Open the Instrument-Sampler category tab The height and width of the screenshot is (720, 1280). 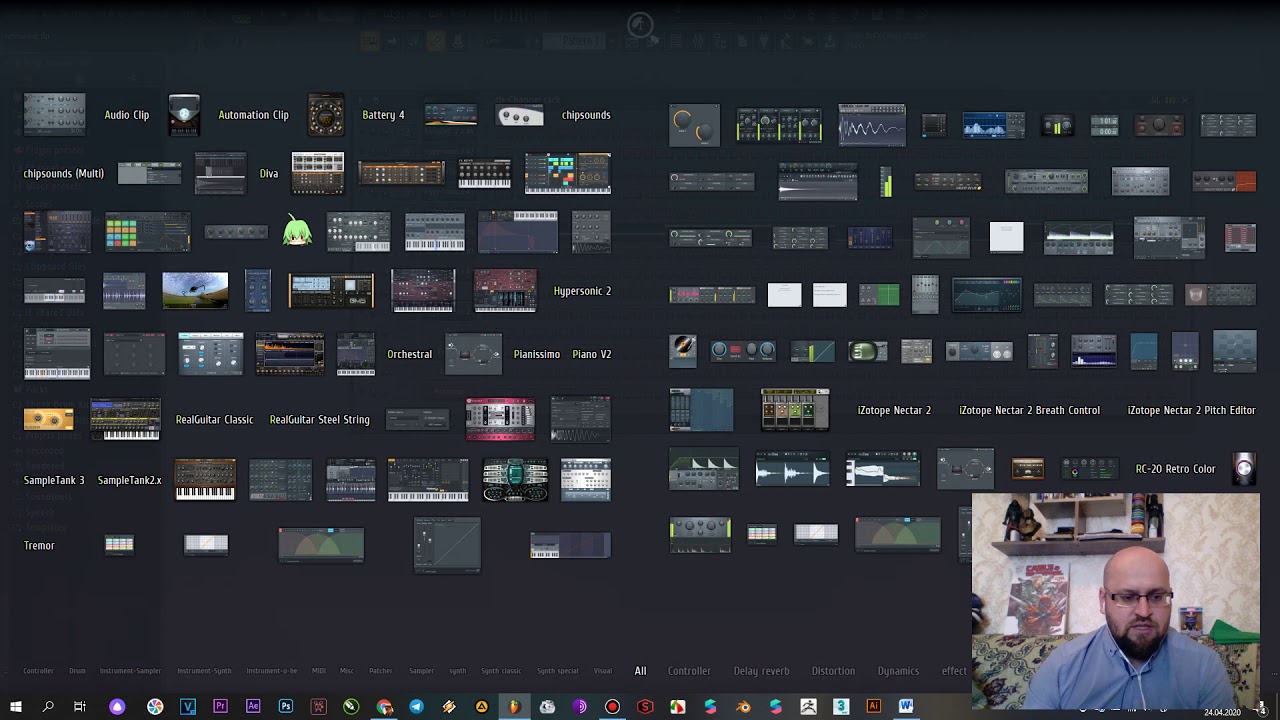pos(130,671)
